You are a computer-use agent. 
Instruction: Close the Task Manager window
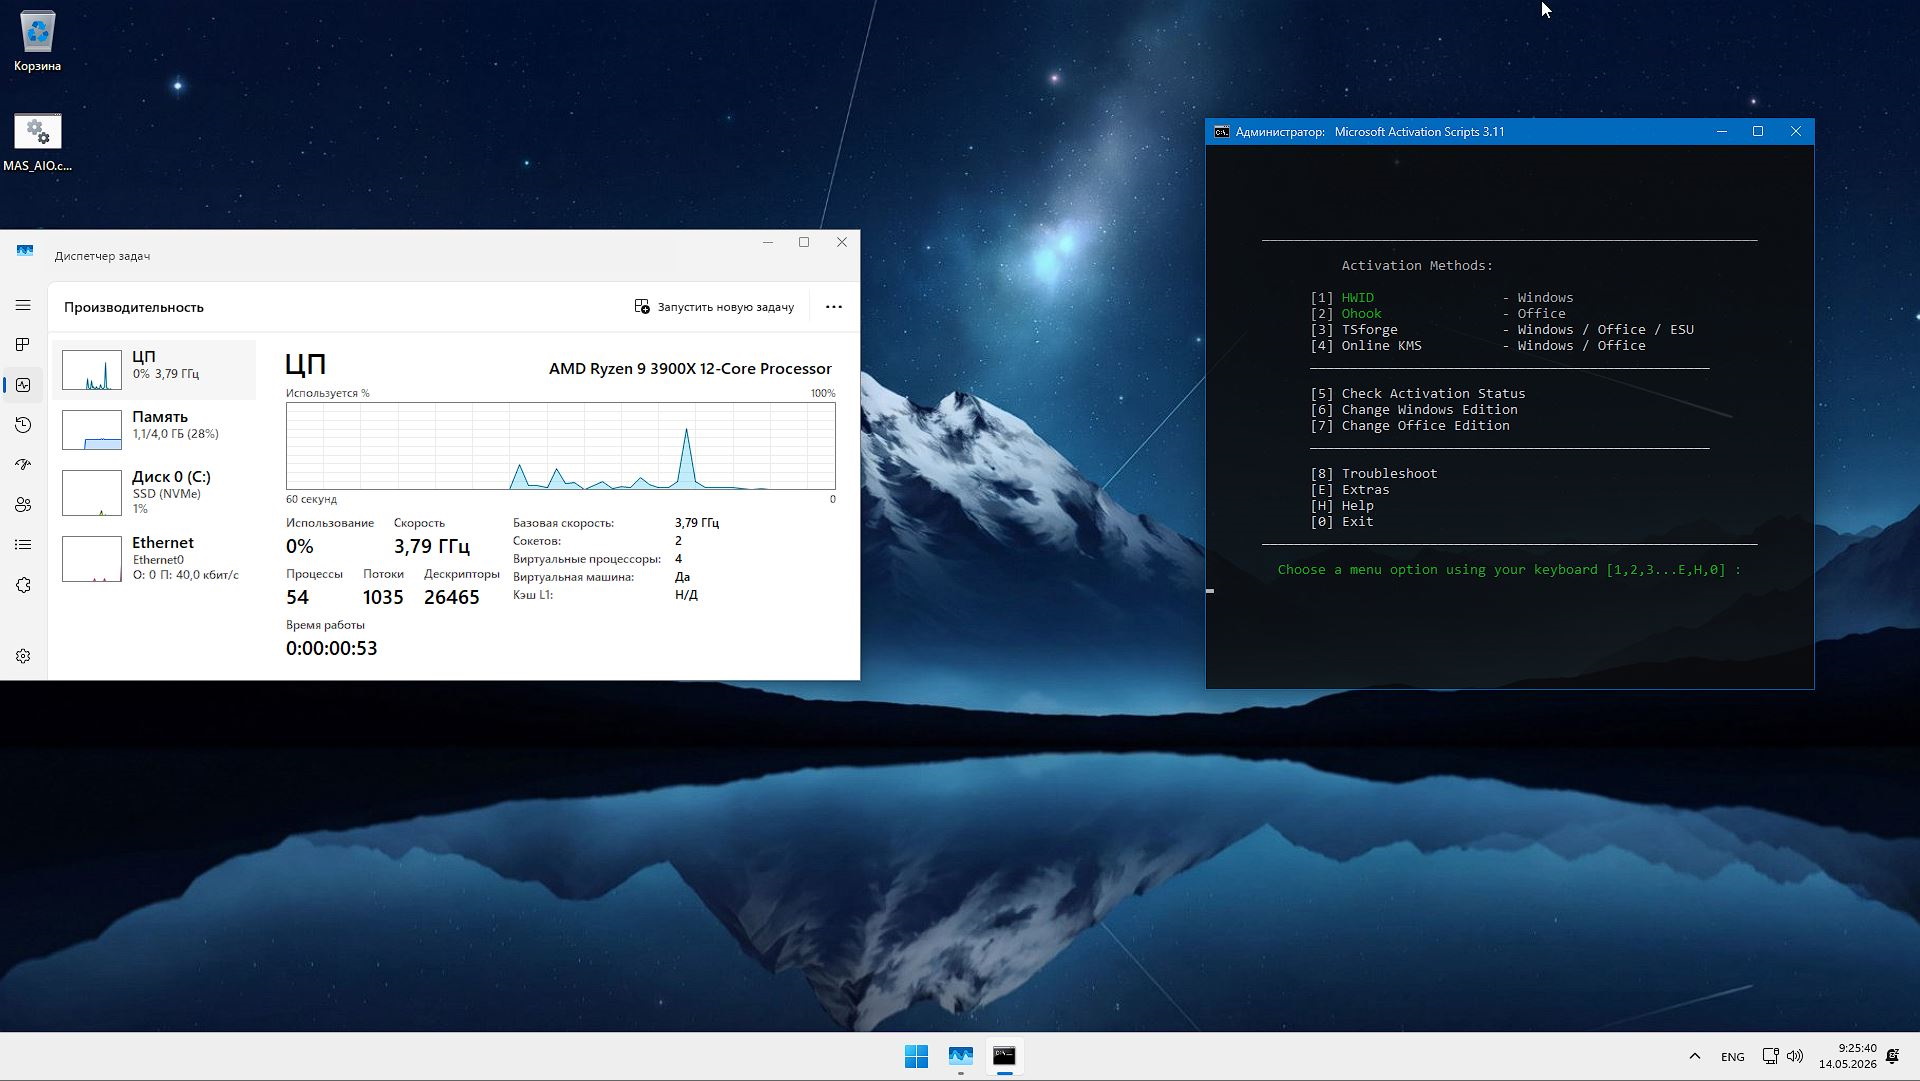(x=842, y=242)
